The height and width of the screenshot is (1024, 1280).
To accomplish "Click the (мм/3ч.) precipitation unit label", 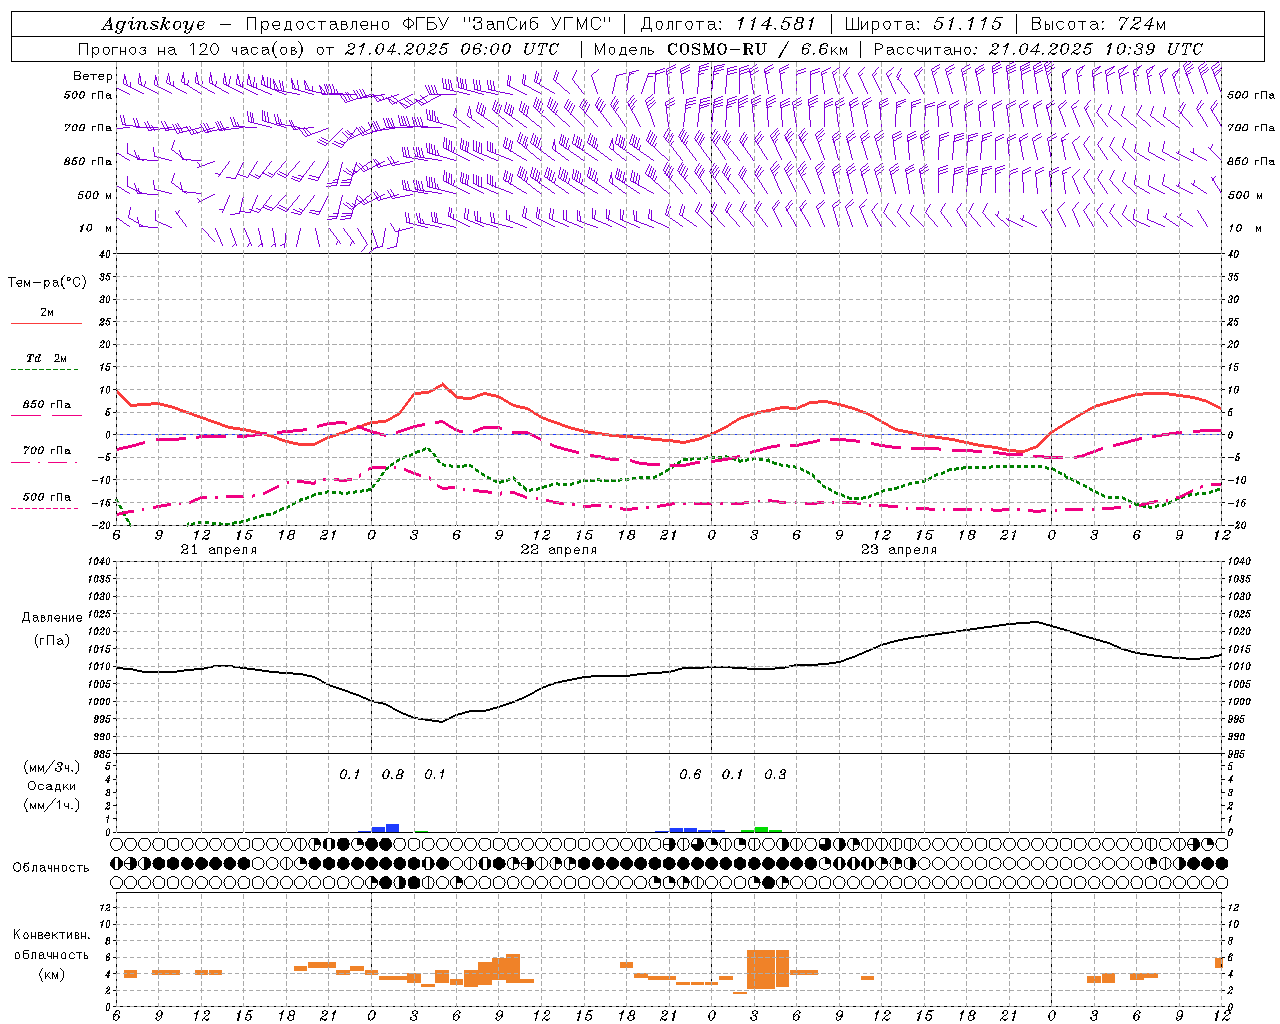I will pyautogui.click(x=52, y=767).
